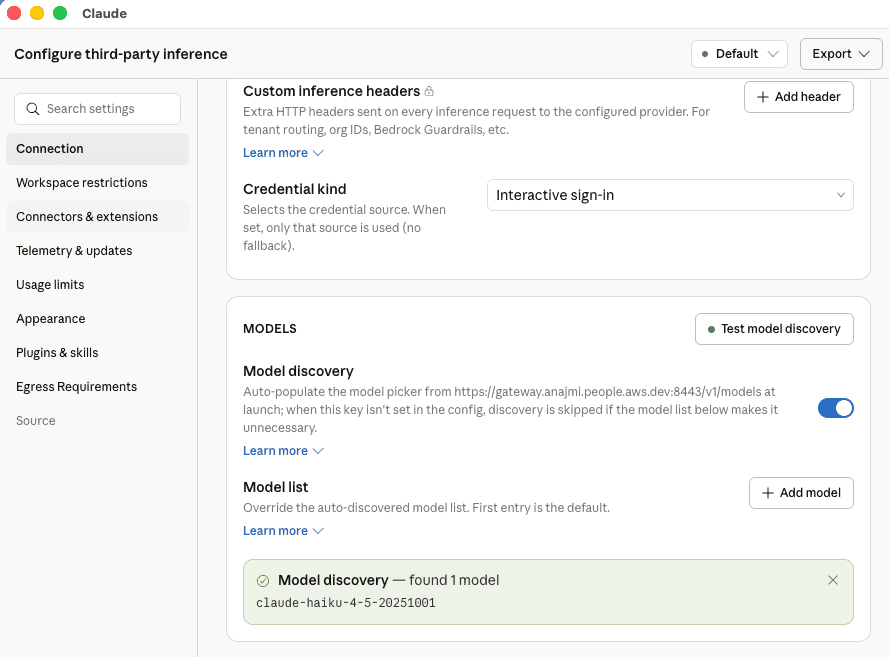Click the Credential kind label
The image size is (889, 657).
pyautogui.click(x=295, y=189)
